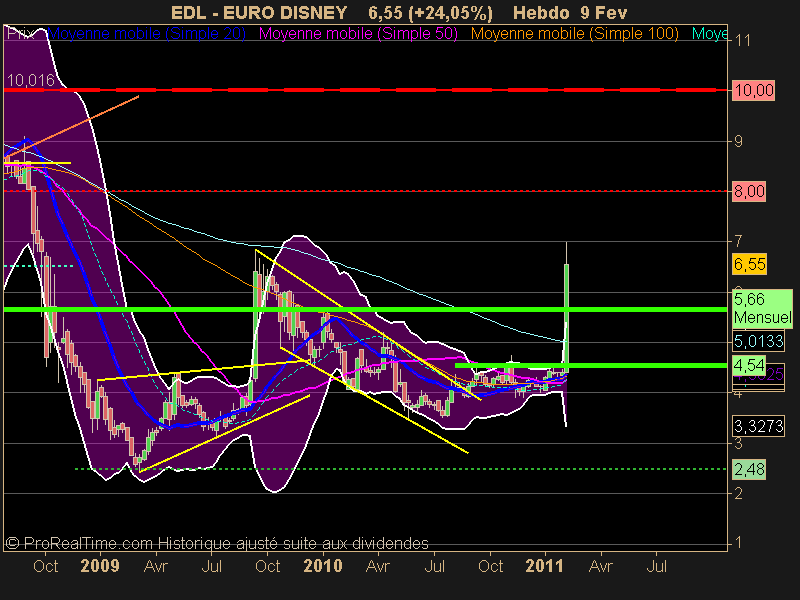The width and height of the screenshot is (800, 600).
Task: Click the "10,016" label near the chart's top-left
Action: 31,80
